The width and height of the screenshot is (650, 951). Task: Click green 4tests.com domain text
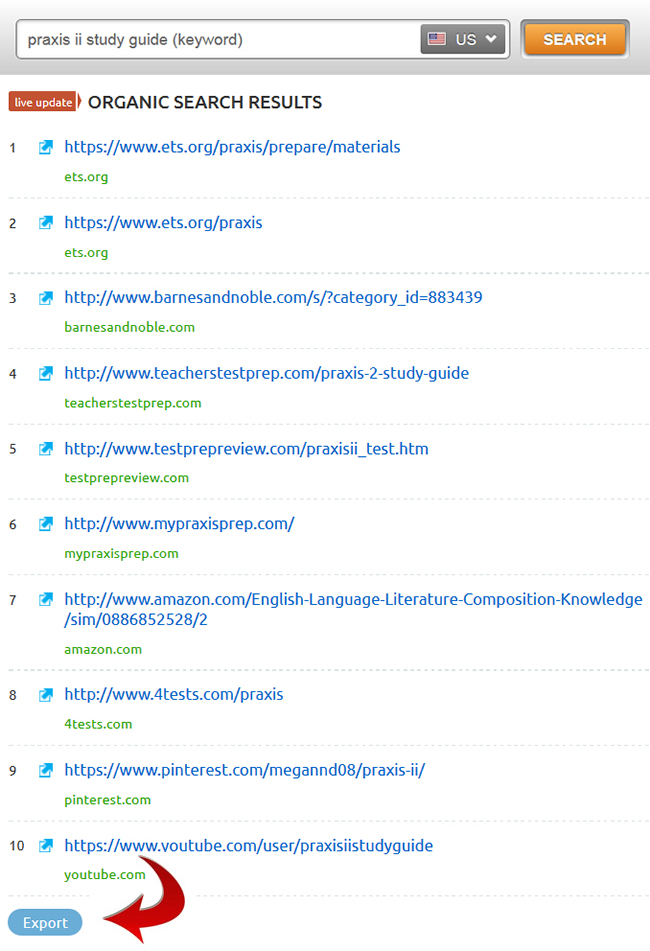[98, 724]
